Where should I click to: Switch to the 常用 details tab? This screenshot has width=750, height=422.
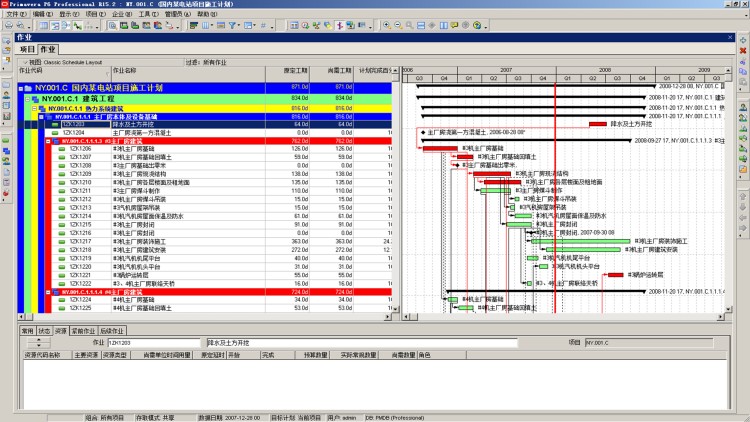point(27,331)
